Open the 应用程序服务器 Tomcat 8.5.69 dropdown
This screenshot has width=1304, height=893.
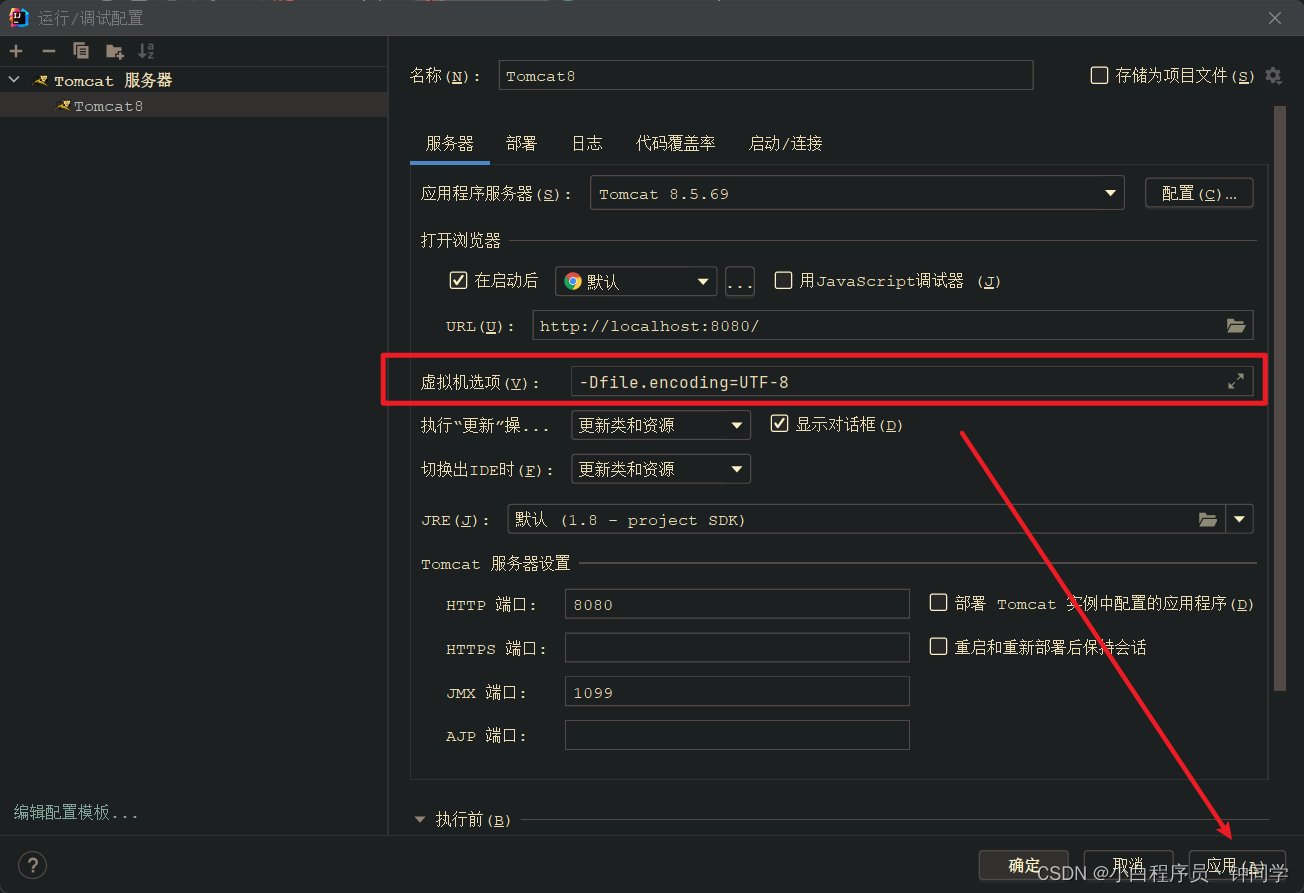point(857,194)
